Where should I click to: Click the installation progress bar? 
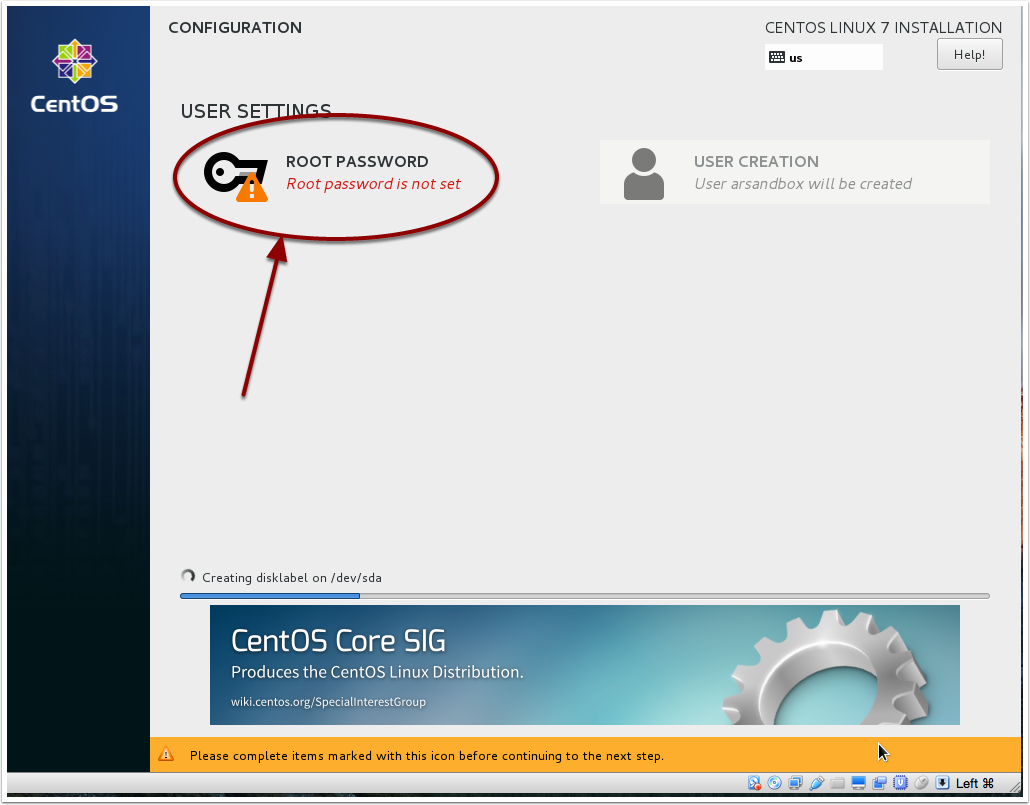[x=585, y=596]
